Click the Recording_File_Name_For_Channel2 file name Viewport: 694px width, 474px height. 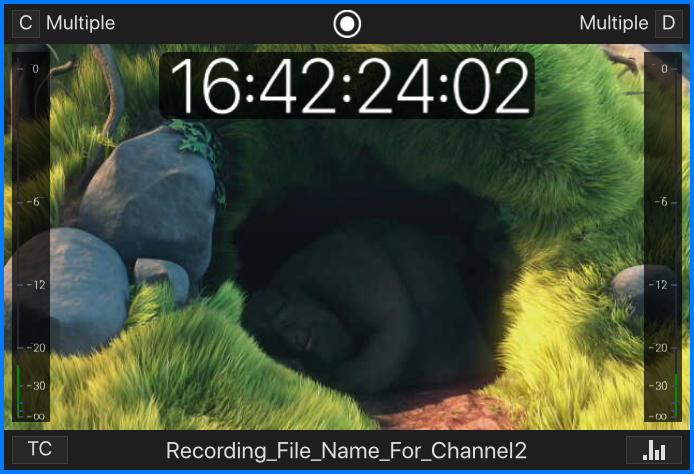[347, 451]
